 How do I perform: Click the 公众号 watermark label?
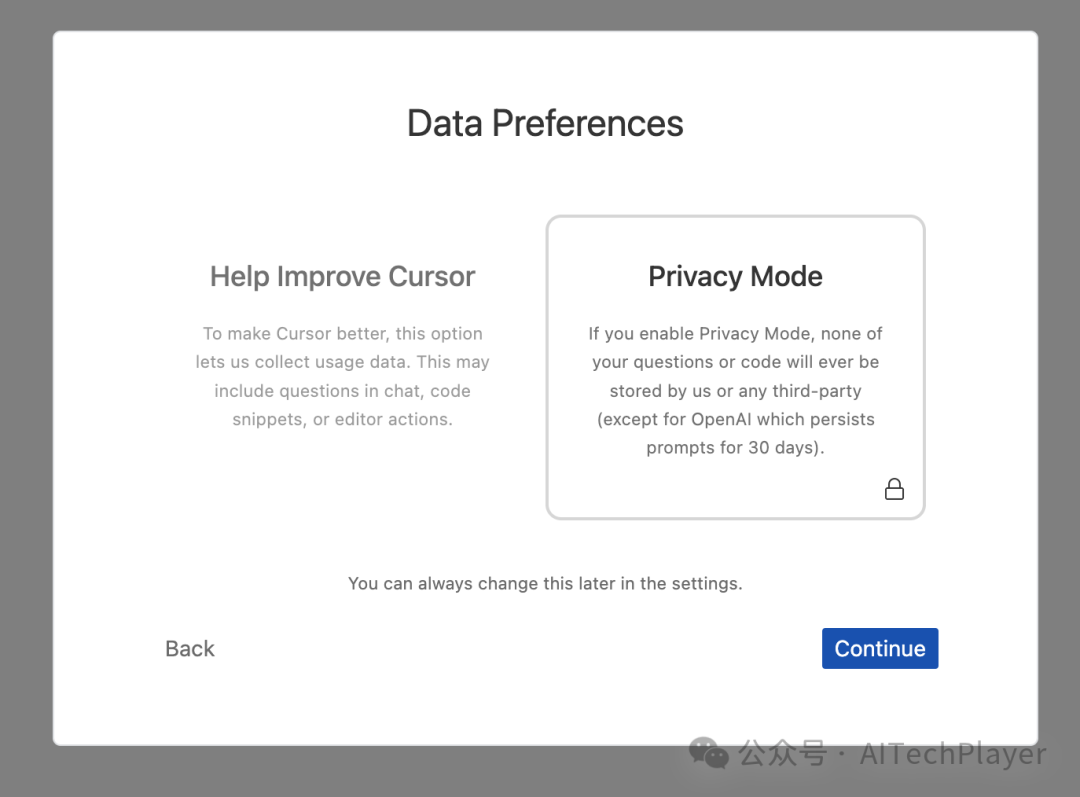[x=782, y=754]
